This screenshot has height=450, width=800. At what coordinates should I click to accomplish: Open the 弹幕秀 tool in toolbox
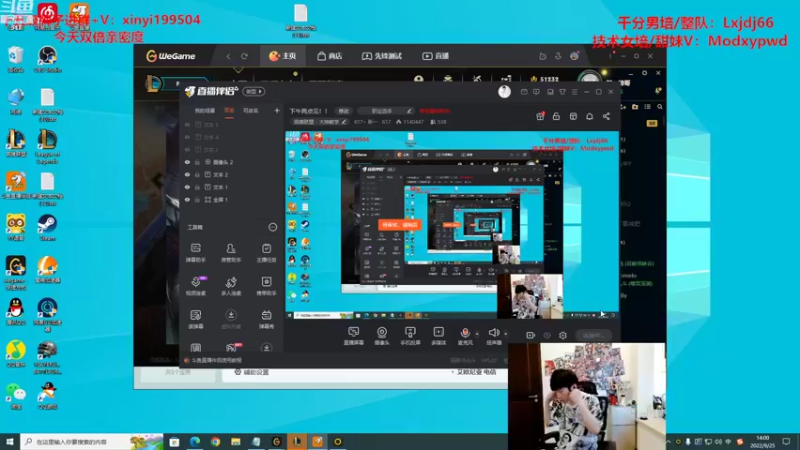coord(266,319)
